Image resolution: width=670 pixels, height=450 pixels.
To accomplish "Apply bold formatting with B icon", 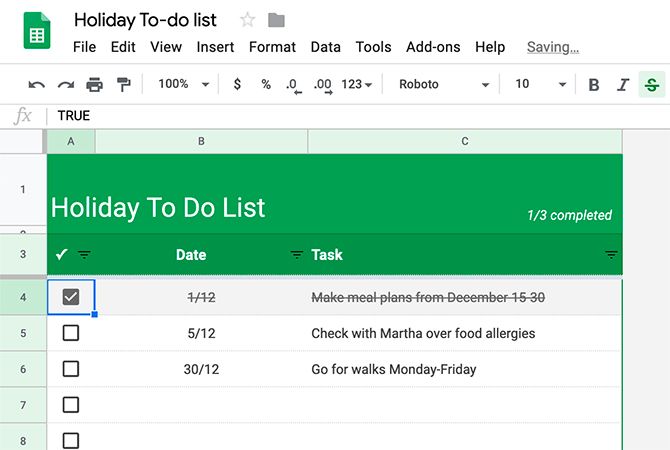I will tap(594, 85).
